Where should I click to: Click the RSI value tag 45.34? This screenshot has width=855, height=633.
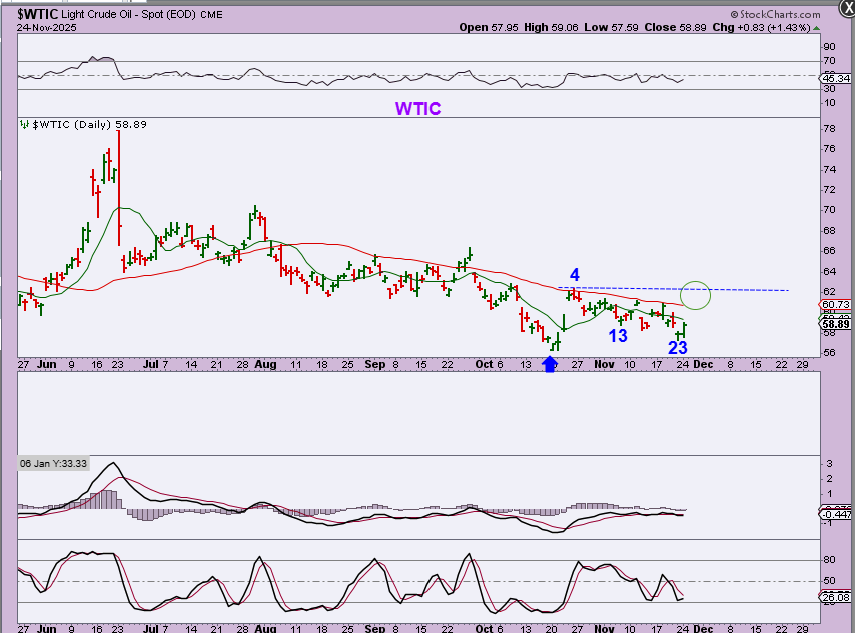(x=836, y=79)
